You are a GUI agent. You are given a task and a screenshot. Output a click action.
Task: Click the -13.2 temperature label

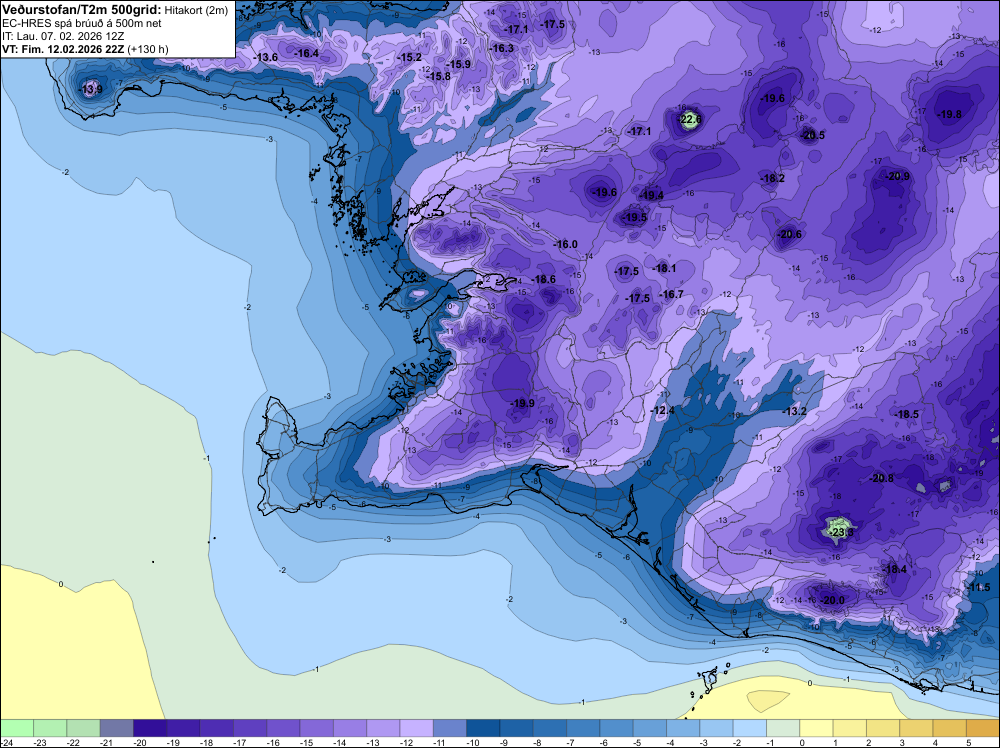point(794,411)
